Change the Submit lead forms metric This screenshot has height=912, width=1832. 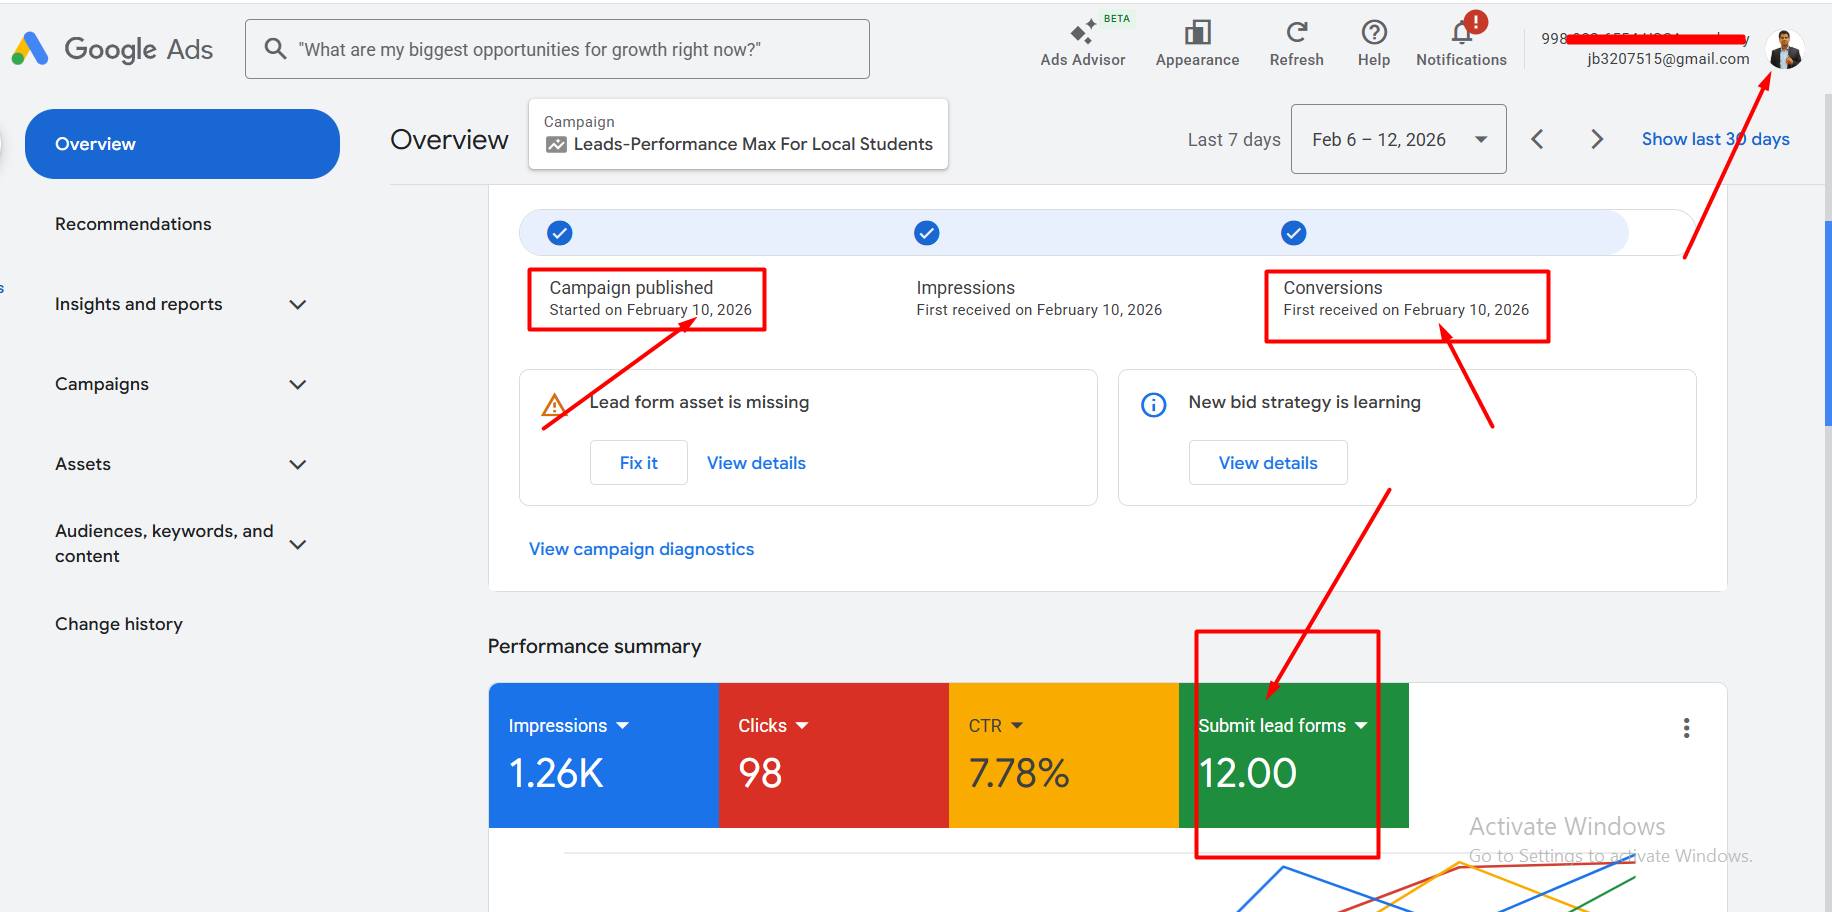tap(1282, 725)
